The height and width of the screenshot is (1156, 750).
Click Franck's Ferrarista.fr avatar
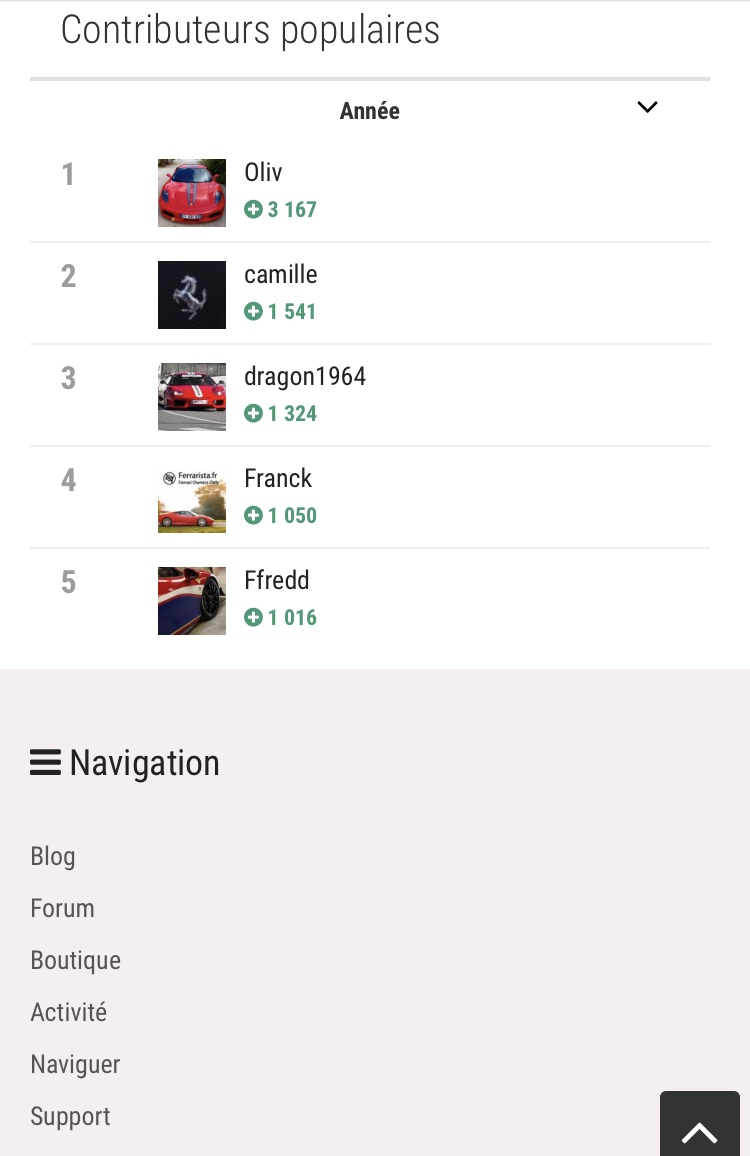click(x=192, y=499)
